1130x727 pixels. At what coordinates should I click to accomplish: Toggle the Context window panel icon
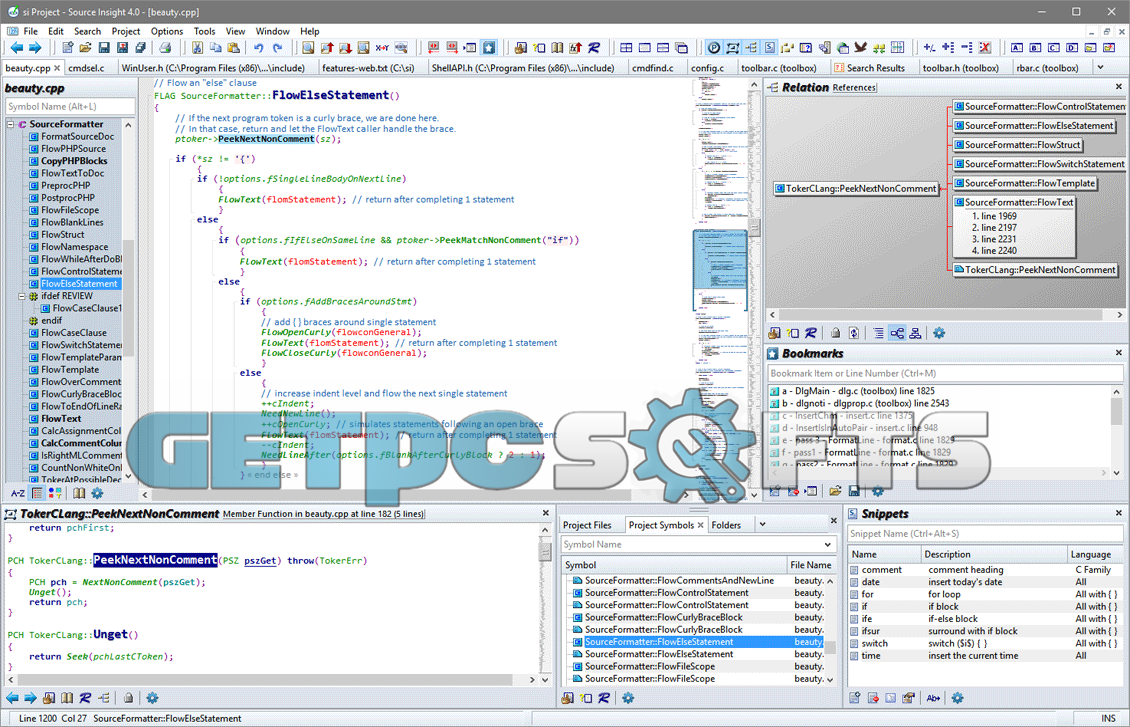(x=732, y=48)
